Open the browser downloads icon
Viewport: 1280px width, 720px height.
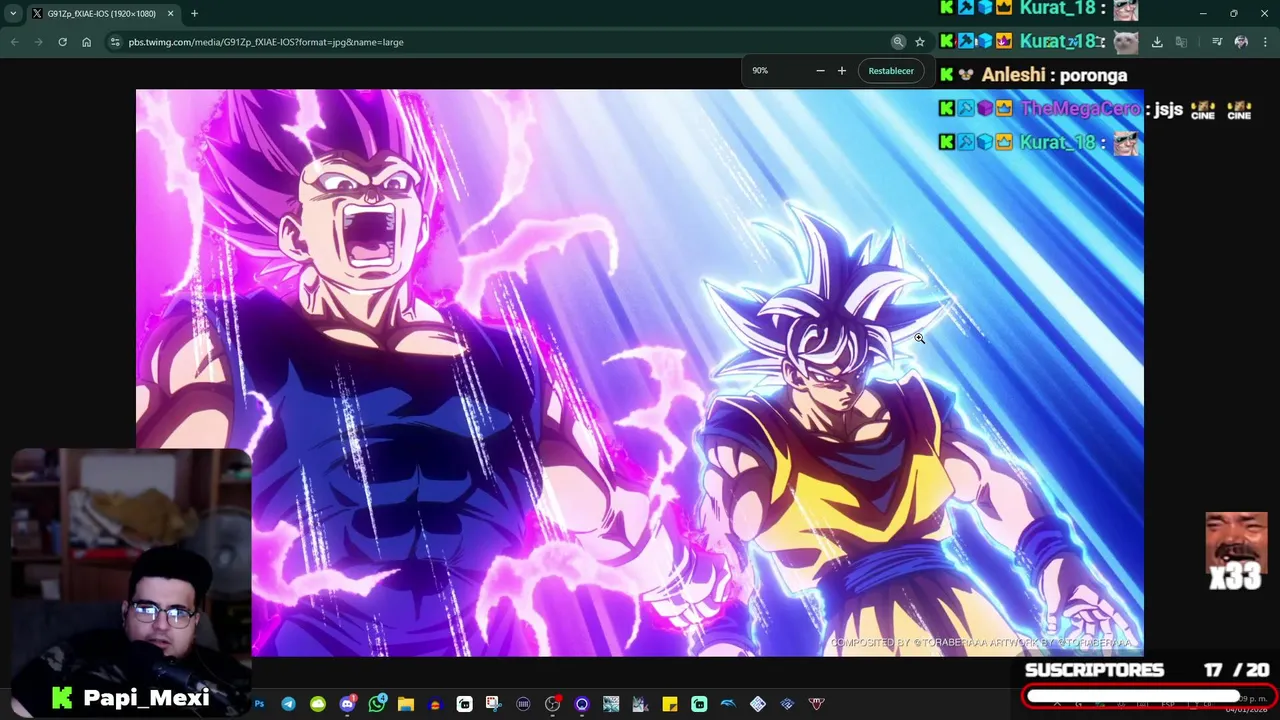click(1157, 42)
